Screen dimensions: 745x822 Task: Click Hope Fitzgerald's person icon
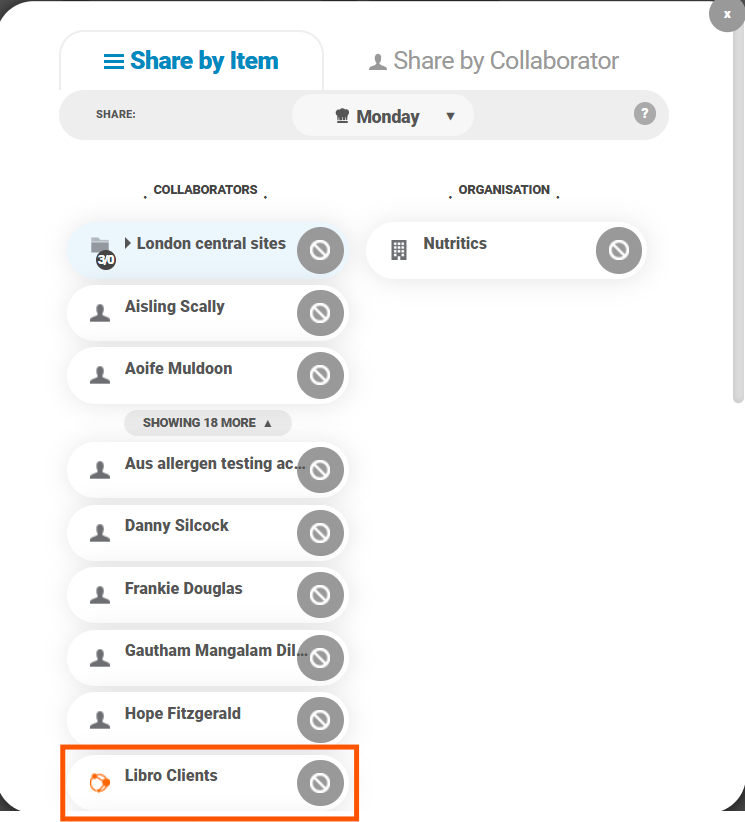(100, 720)
